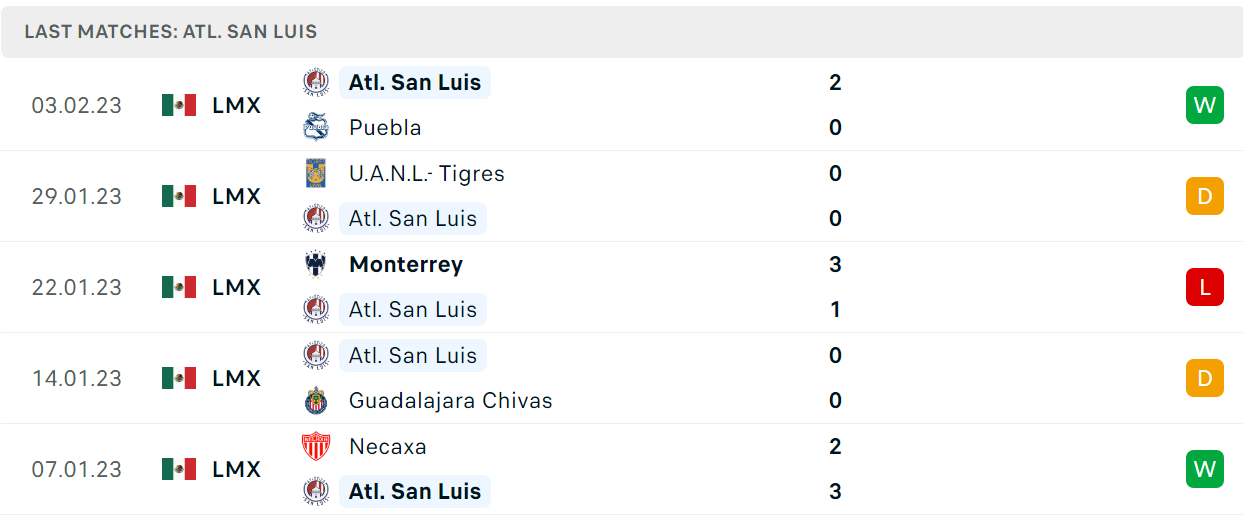Open the 14.01.23 match row date
The image size is (1243, 532).
click(x=77, y=378)
